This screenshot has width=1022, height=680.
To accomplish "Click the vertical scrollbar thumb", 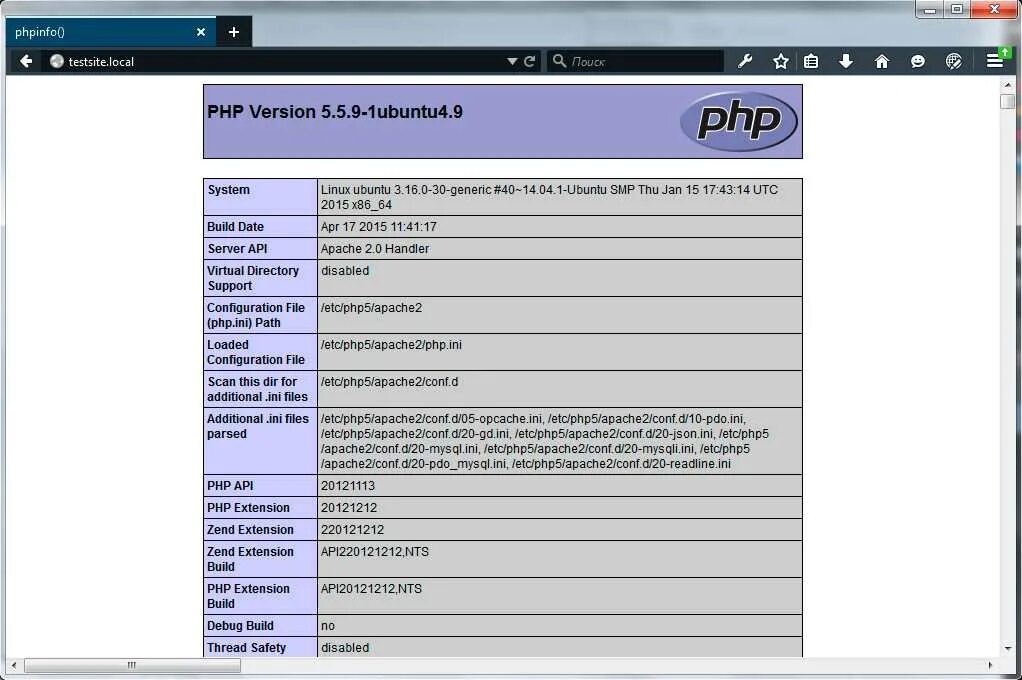I will (x=1008, y=102).
